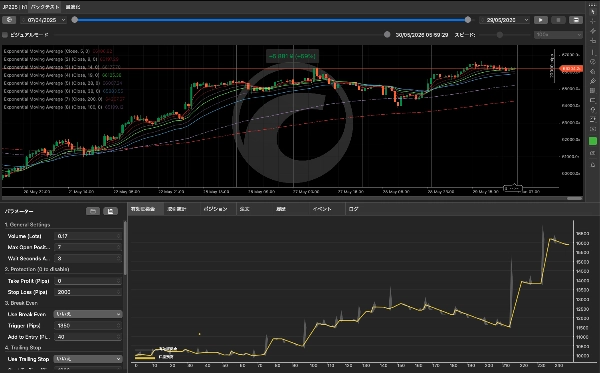Select the grid pattern drawing tool
The image size is (600, 373).
click(593, 91)
